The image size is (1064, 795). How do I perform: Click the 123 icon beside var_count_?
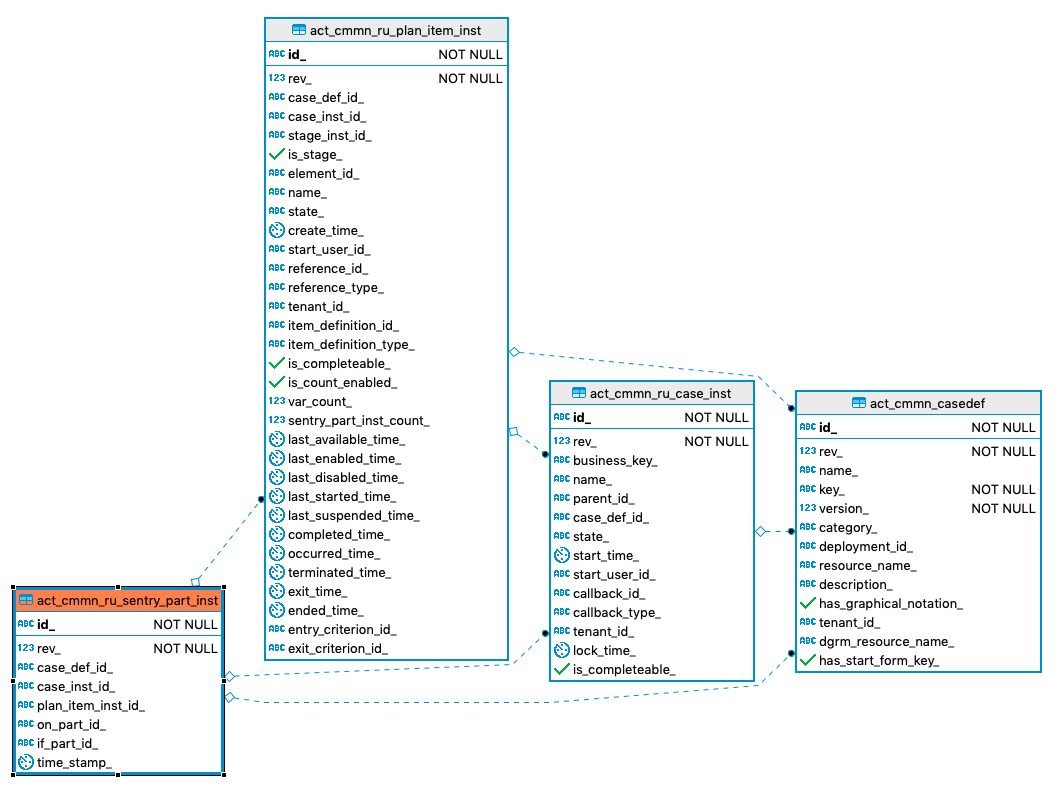[277, 402]
